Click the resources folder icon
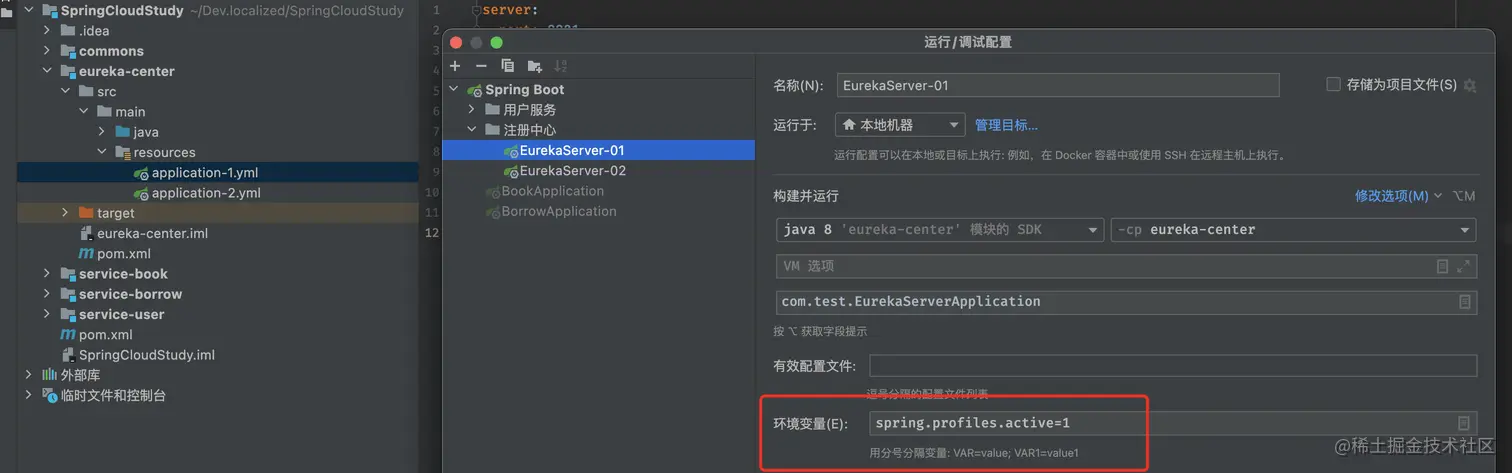The height and width of the screenshot is (473, 1512). click(122, 152)
